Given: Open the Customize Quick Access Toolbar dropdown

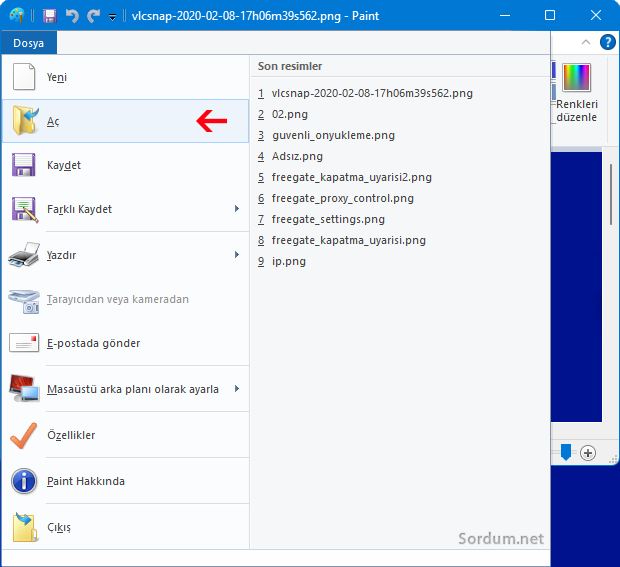Looking at the screenshot, I should tap(113, 17).
